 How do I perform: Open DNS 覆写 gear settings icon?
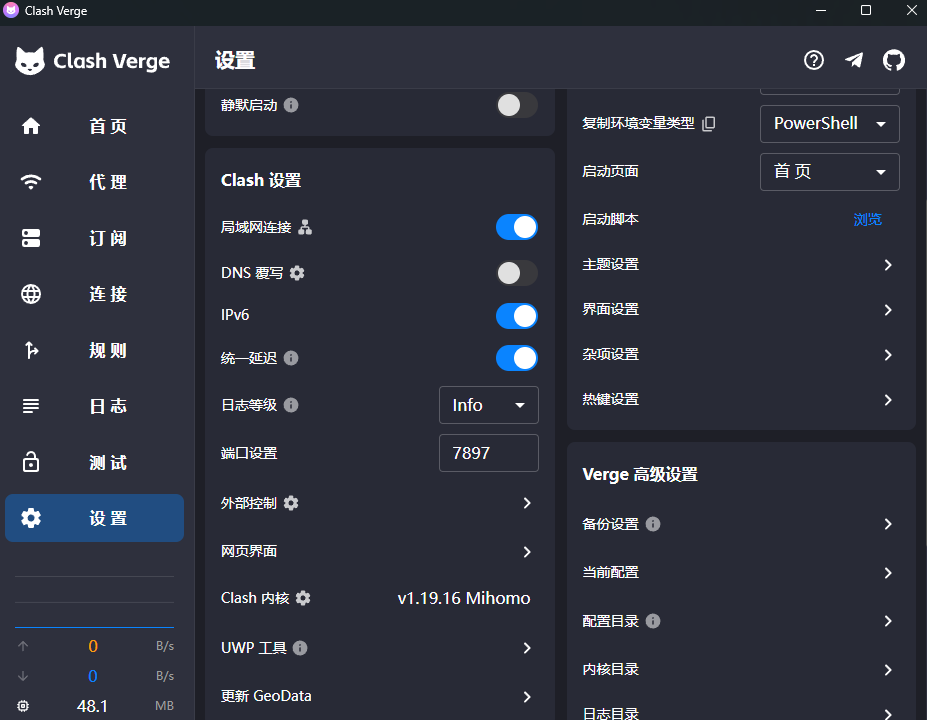(x=297, y=273)
